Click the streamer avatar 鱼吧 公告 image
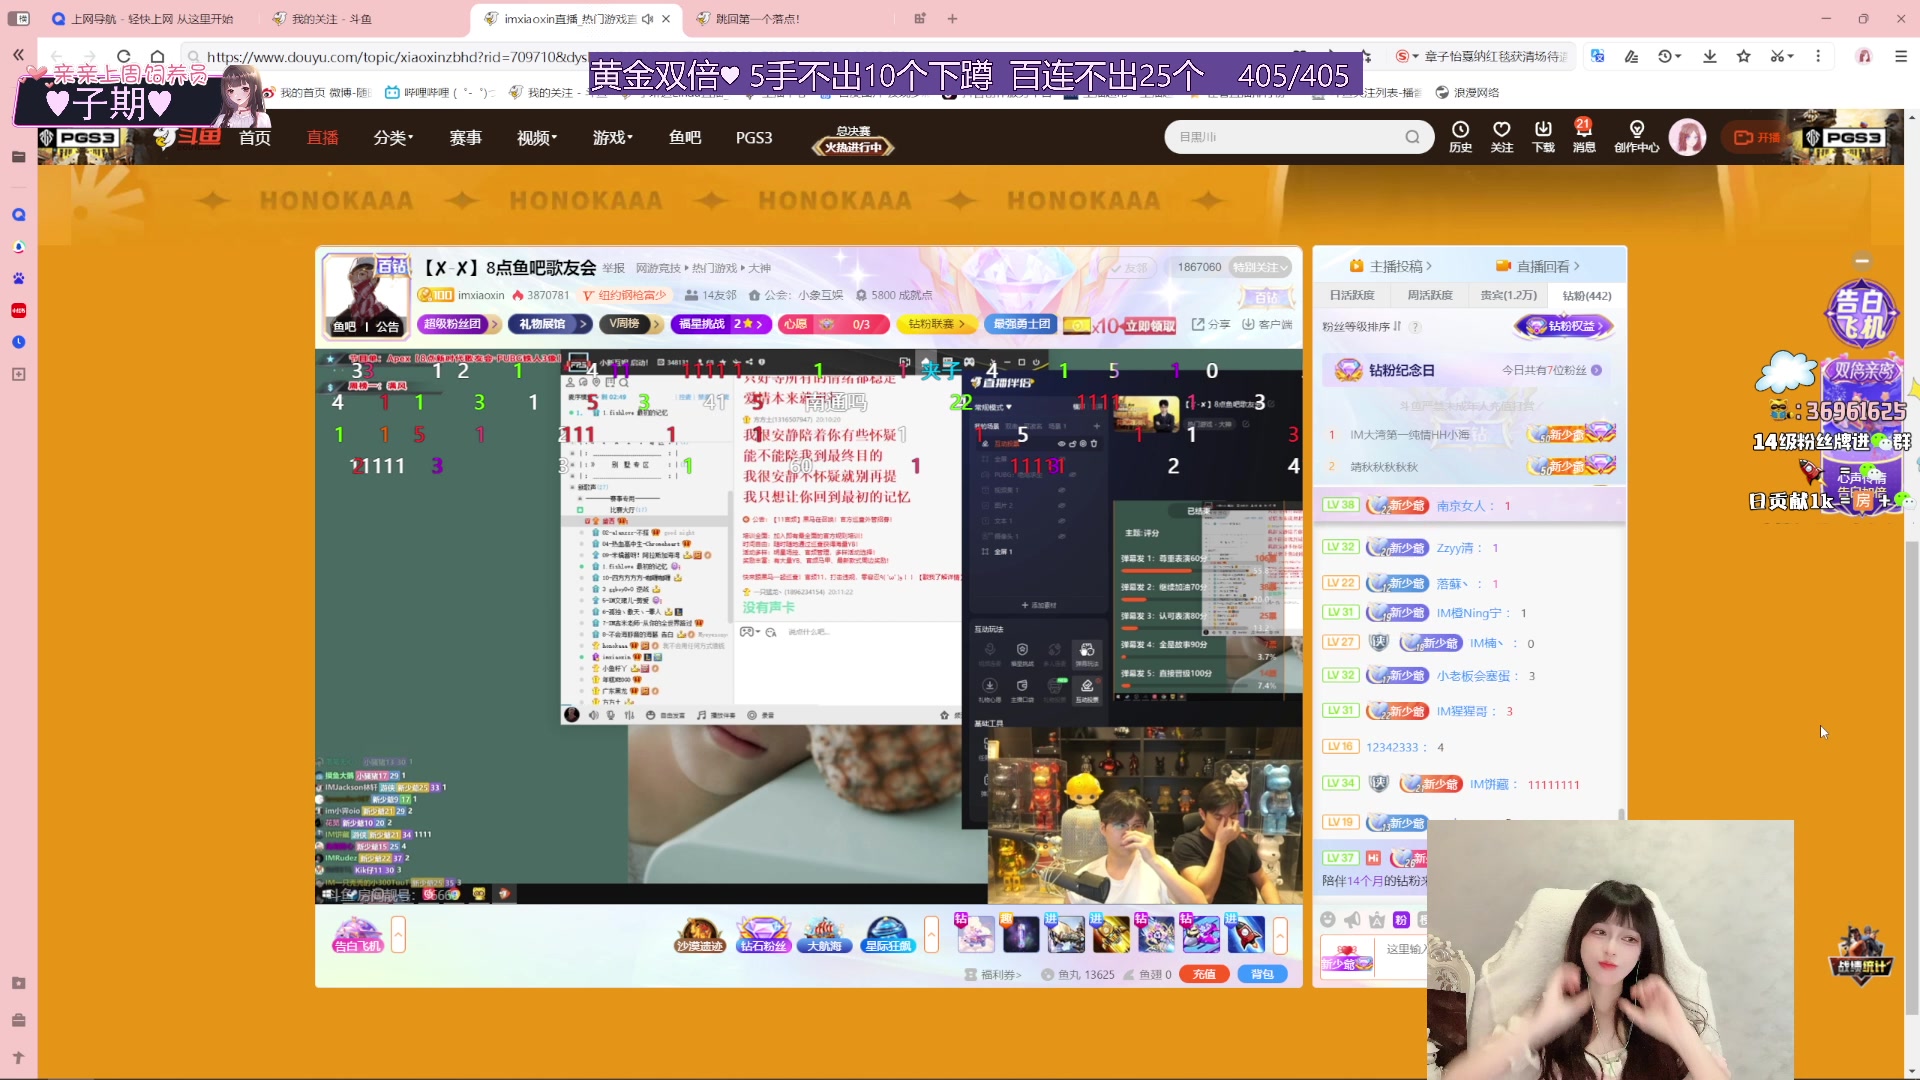The image size is (1920, 1080). [x=366, y=295]
